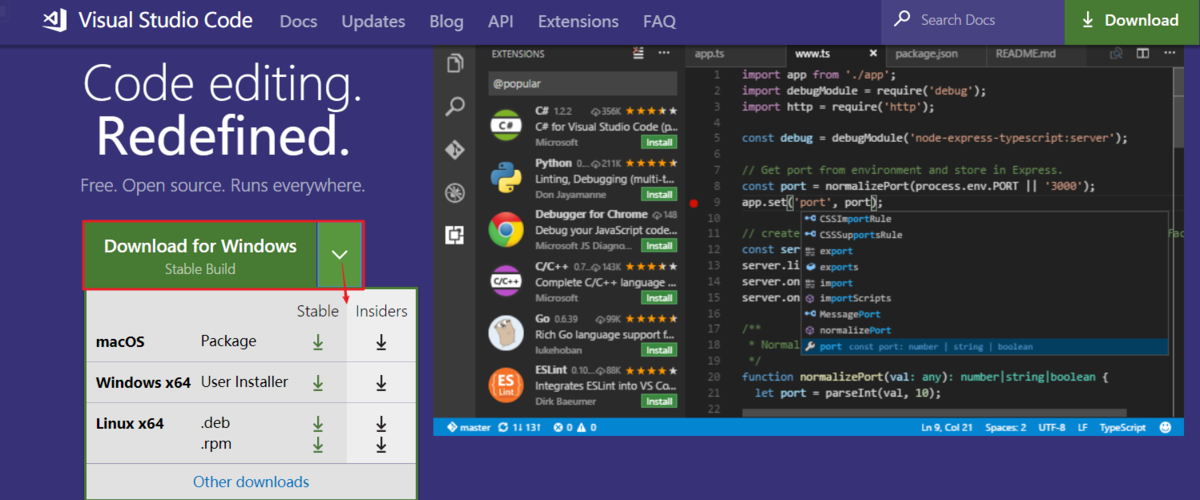Open the Explorer icon in activity bar

coord(456,63)
